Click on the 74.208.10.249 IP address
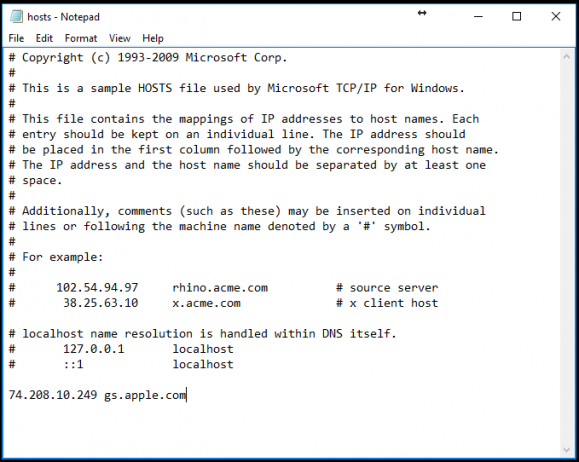 [x=53, y=395]
